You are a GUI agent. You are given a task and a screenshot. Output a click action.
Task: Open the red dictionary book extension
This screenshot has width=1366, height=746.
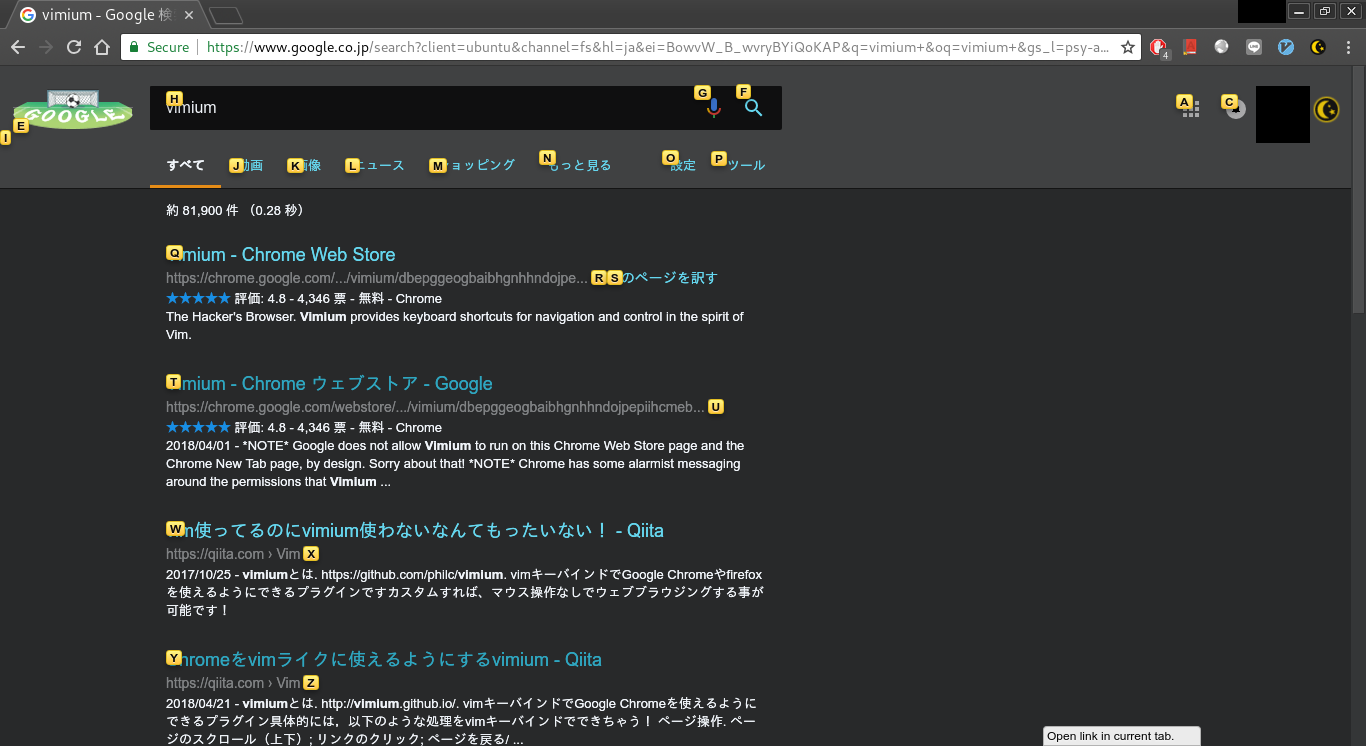coord(1190,47)
